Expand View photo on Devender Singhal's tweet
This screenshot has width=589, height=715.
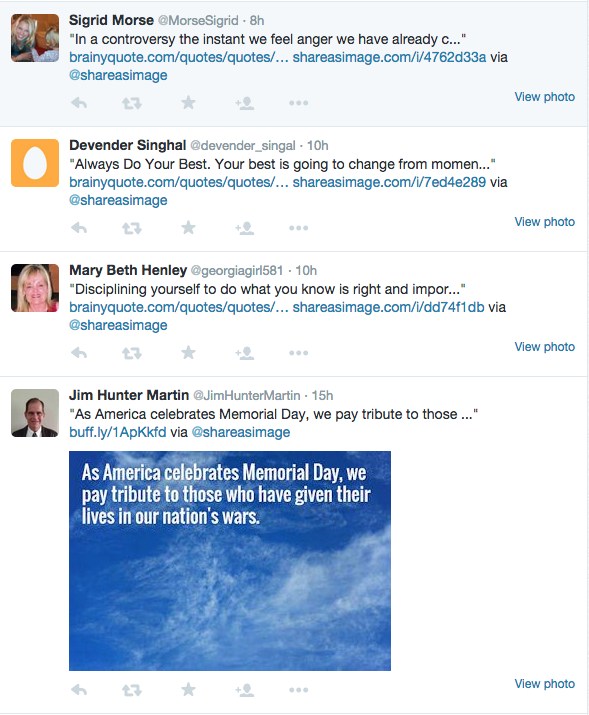coord(545,222)
